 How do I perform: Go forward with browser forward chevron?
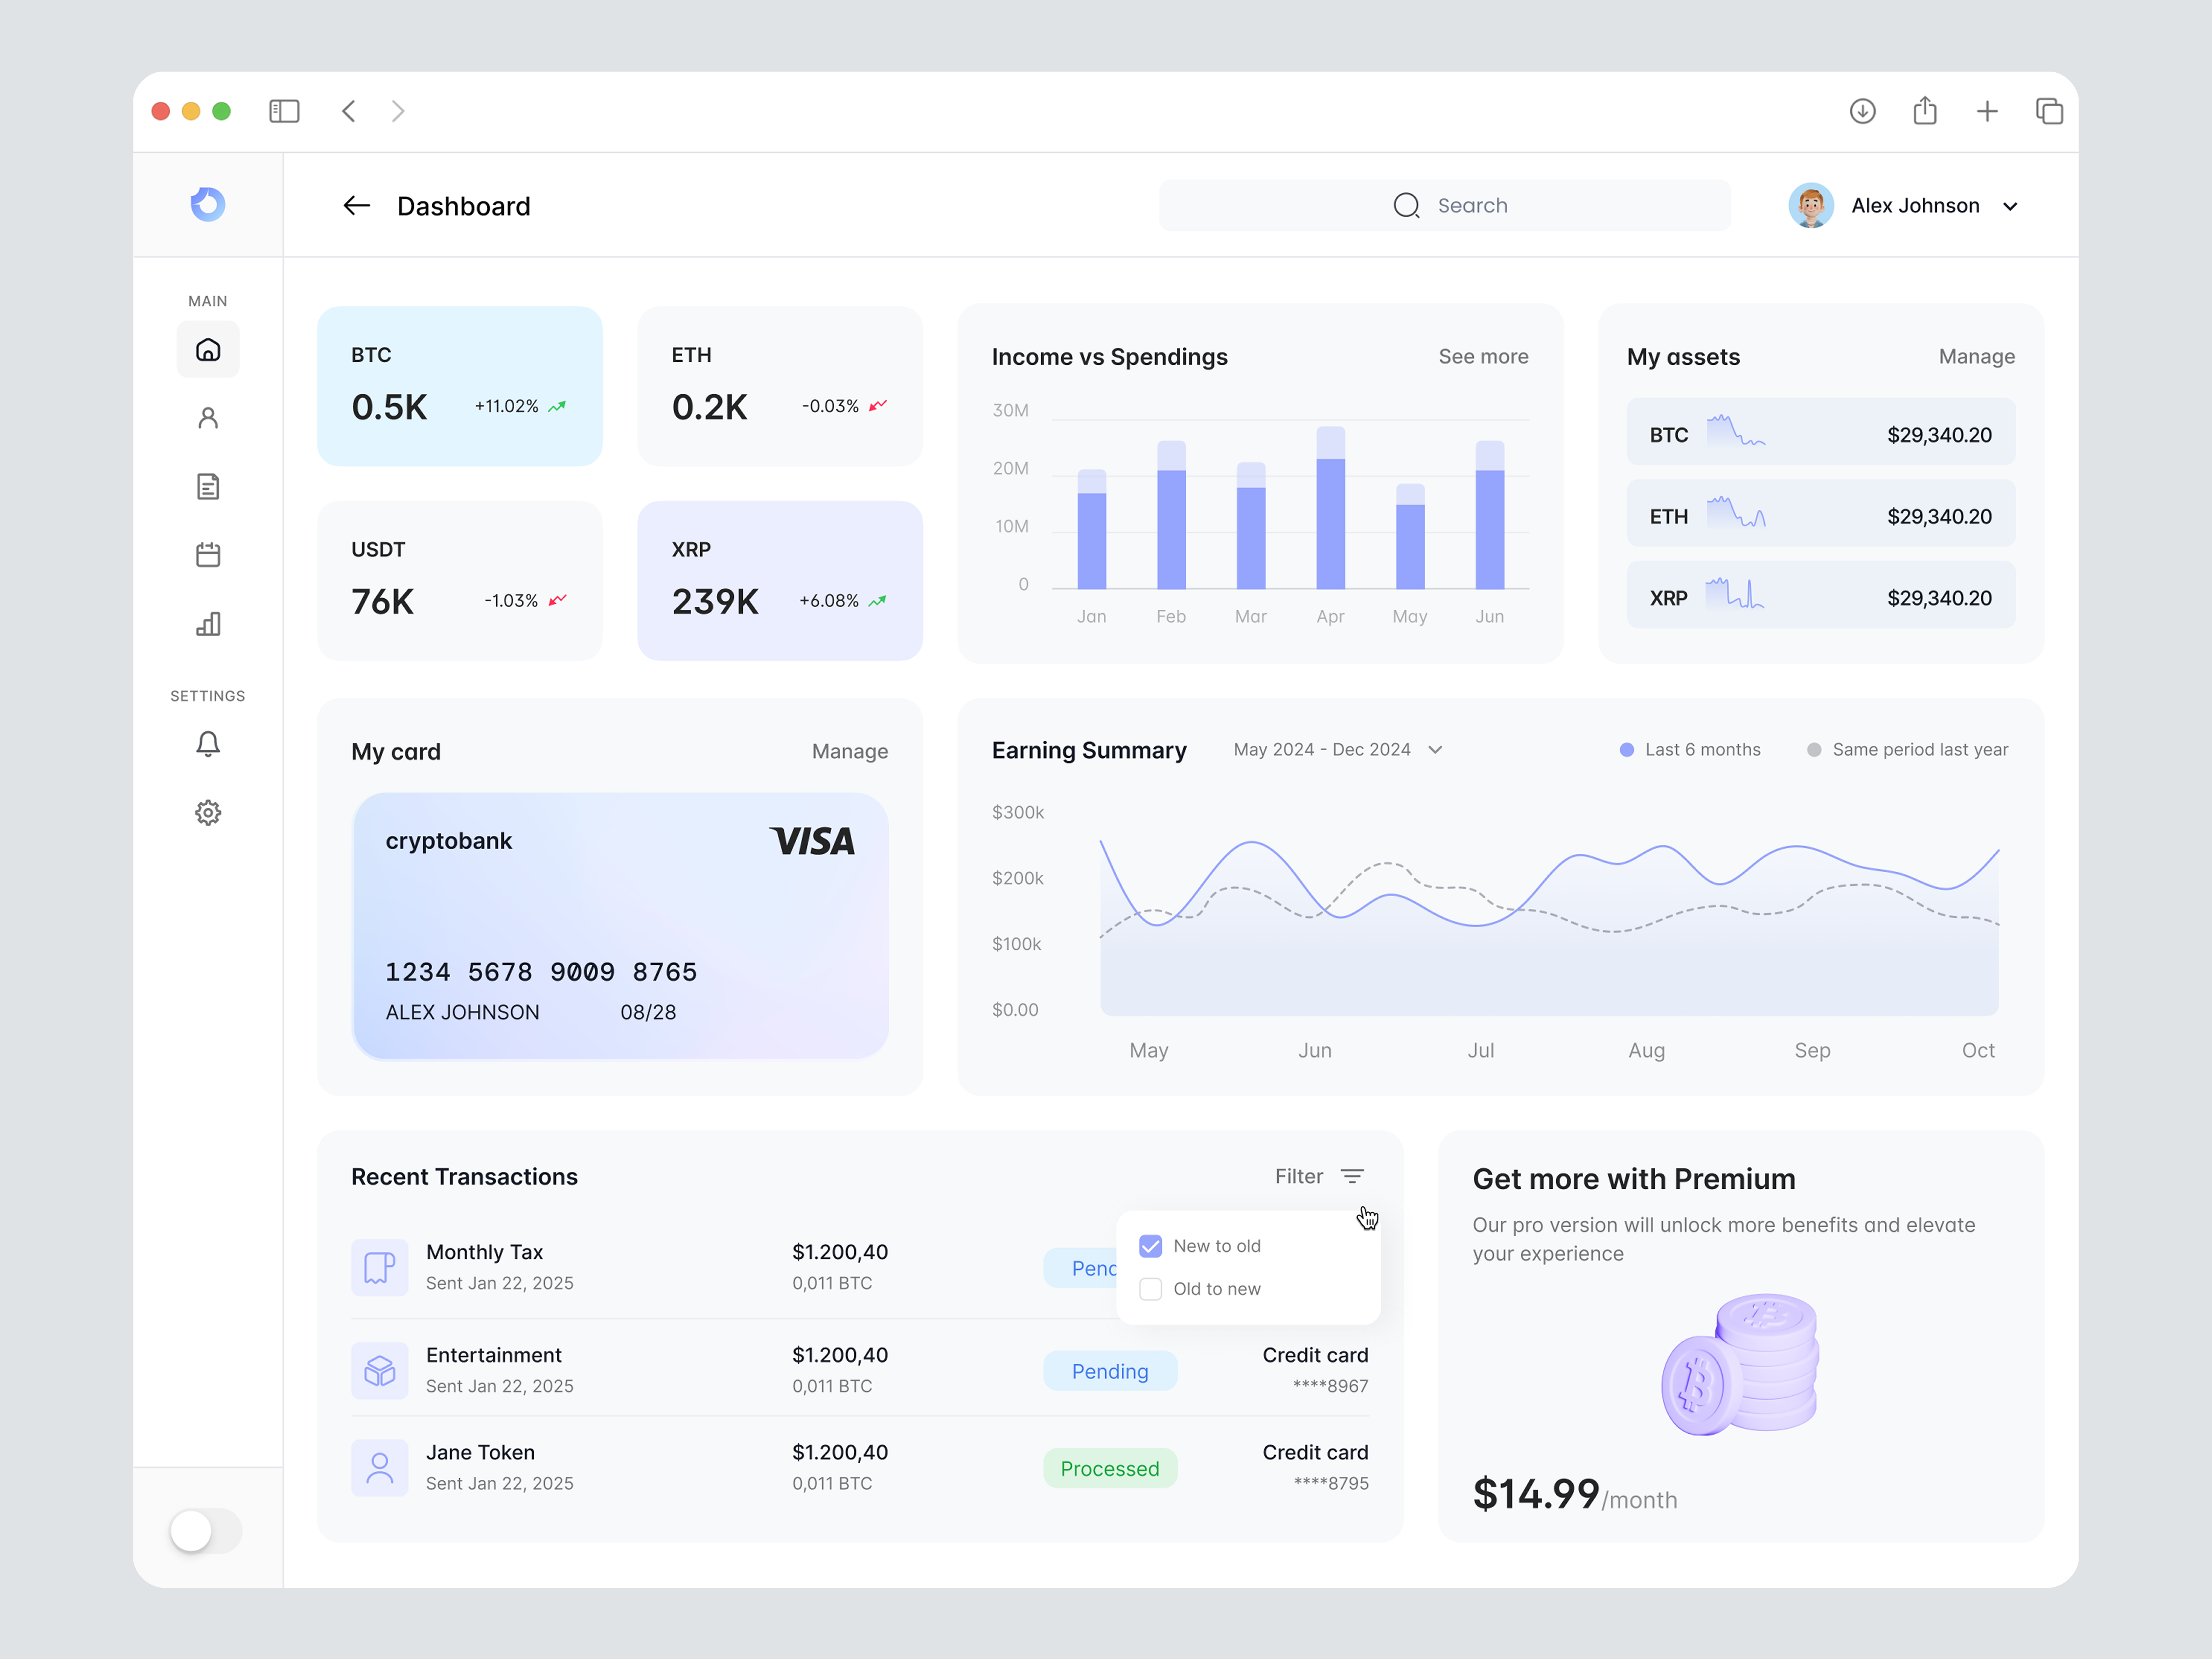(398, 111)
